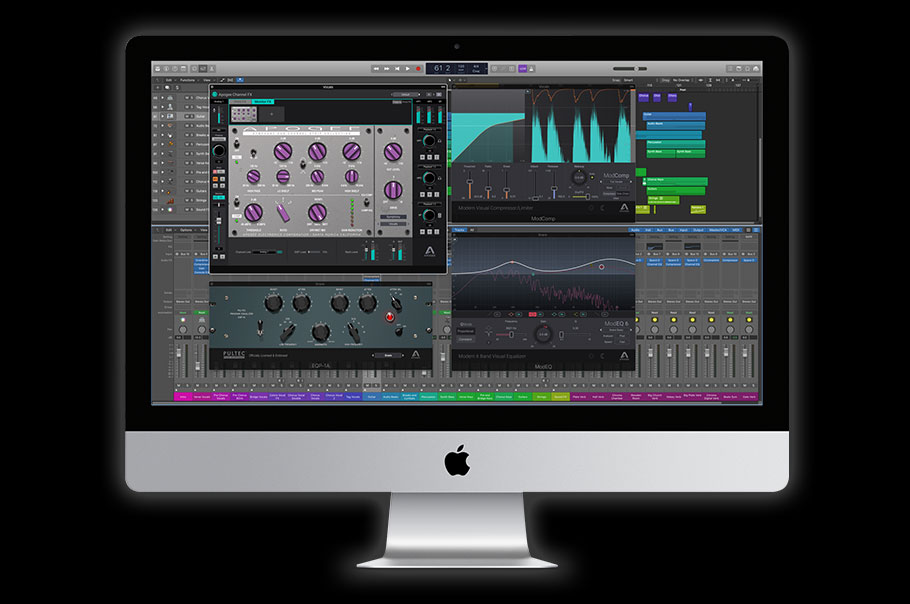Click the Duplicate Track button

167,88
